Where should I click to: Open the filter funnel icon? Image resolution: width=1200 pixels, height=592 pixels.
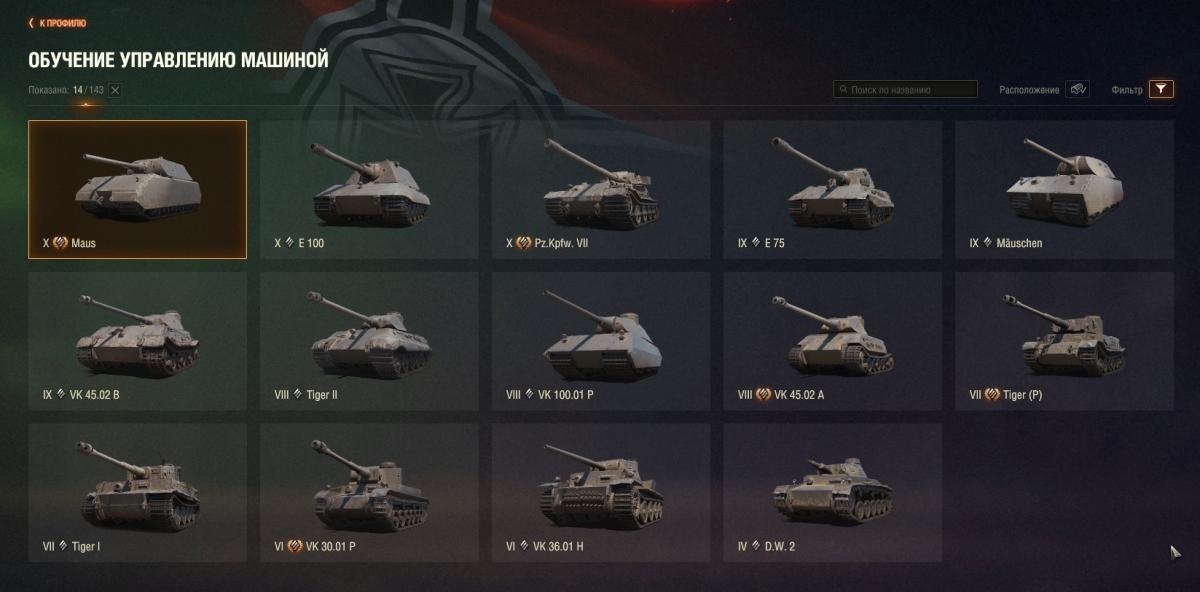1161,89
